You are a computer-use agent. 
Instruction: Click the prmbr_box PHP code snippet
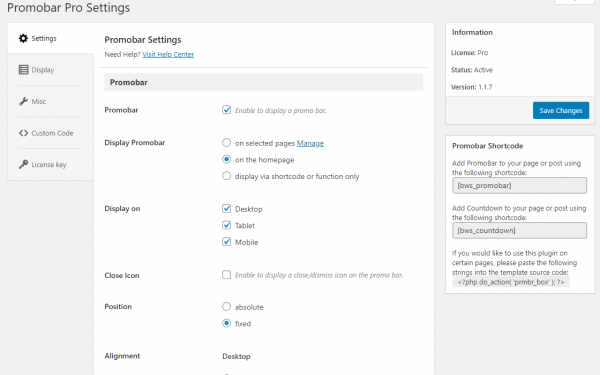pyautogui.click(x=511, y=282)
